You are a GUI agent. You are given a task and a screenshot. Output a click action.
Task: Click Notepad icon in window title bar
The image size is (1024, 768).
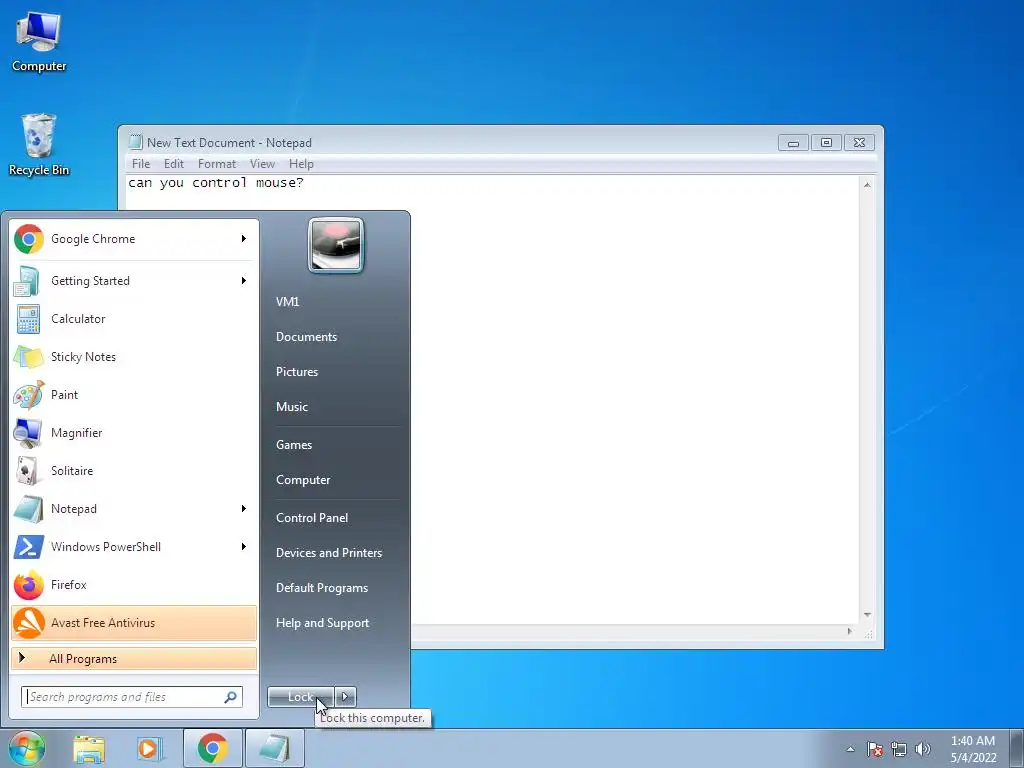[136, 142]
